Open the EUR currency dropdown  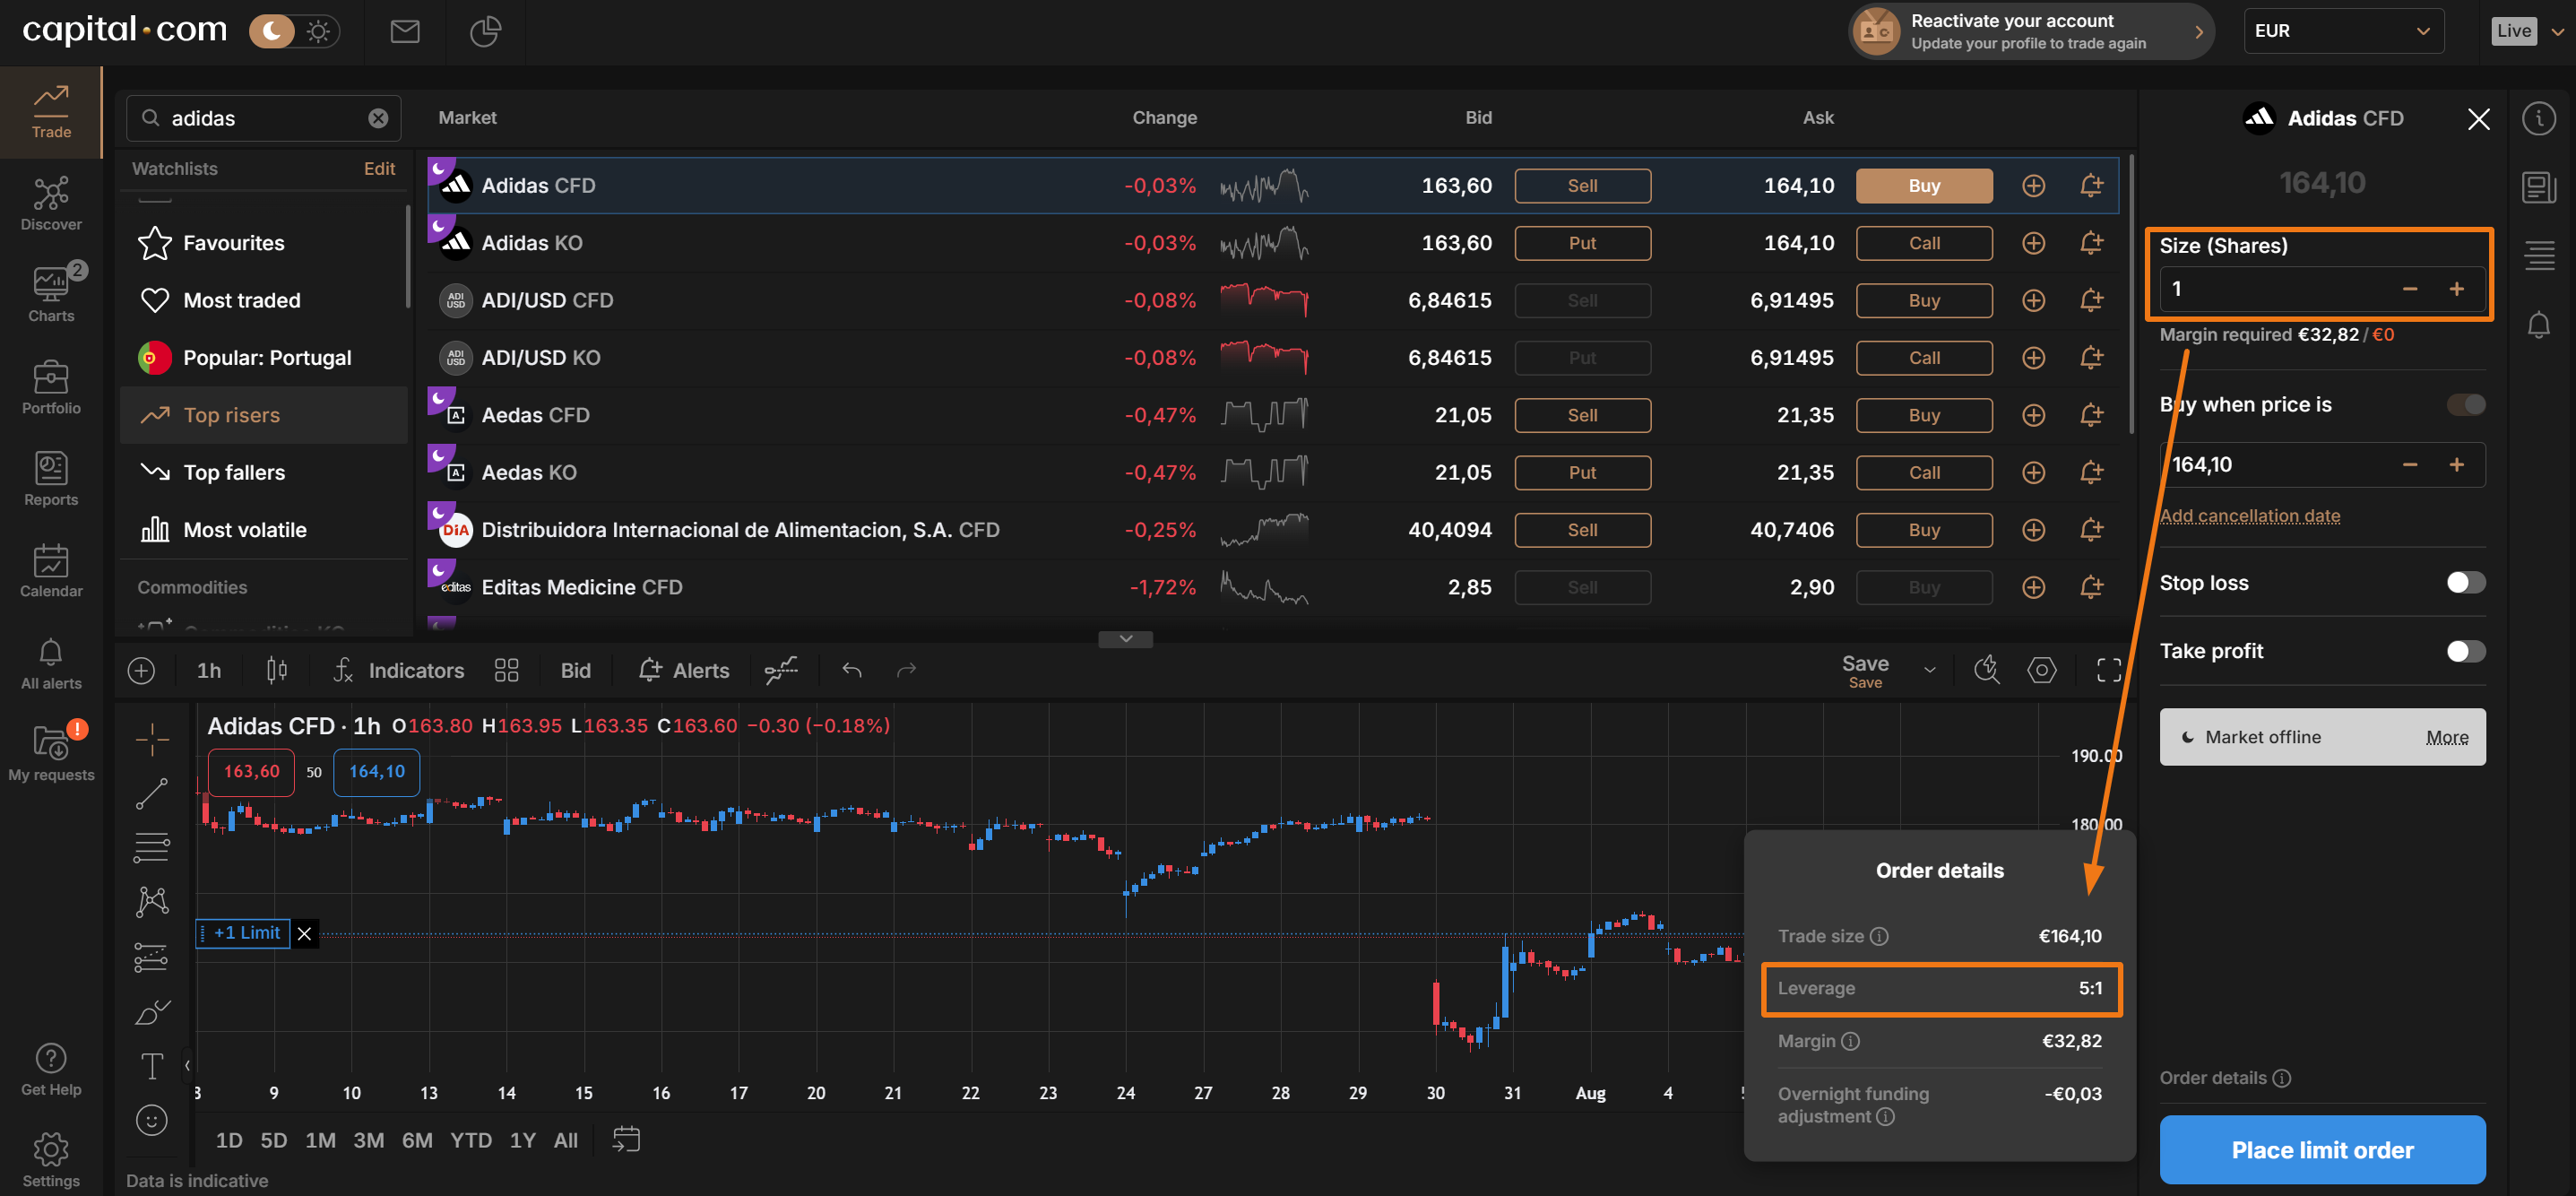2343,31
